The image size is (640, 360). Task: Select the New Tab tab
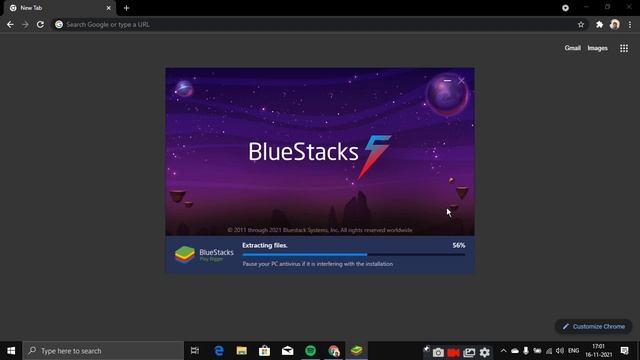59,8
